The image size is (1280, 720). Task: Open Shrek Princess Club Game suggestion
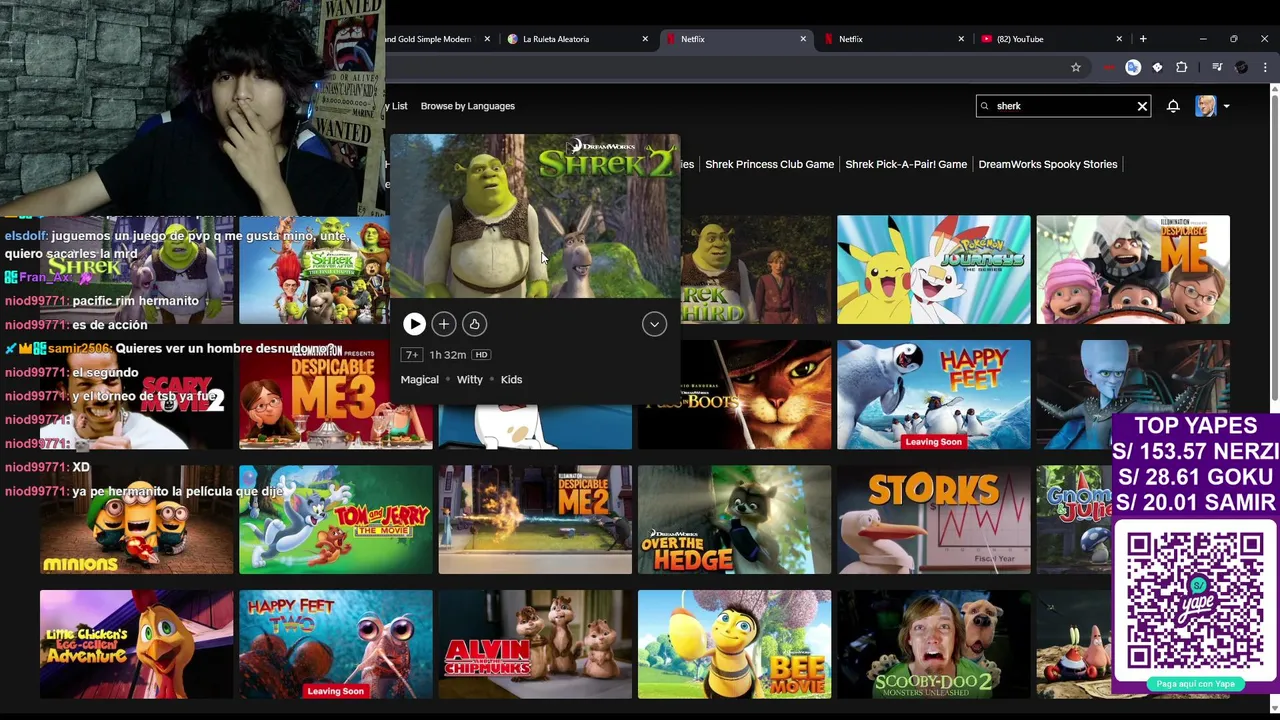point(769,164)
